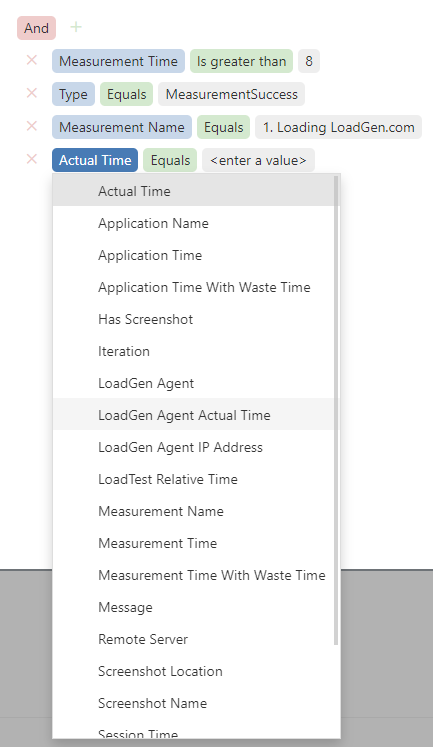433x747 pixels.
Task: Change the Type field selector
Action: point(73,94)
